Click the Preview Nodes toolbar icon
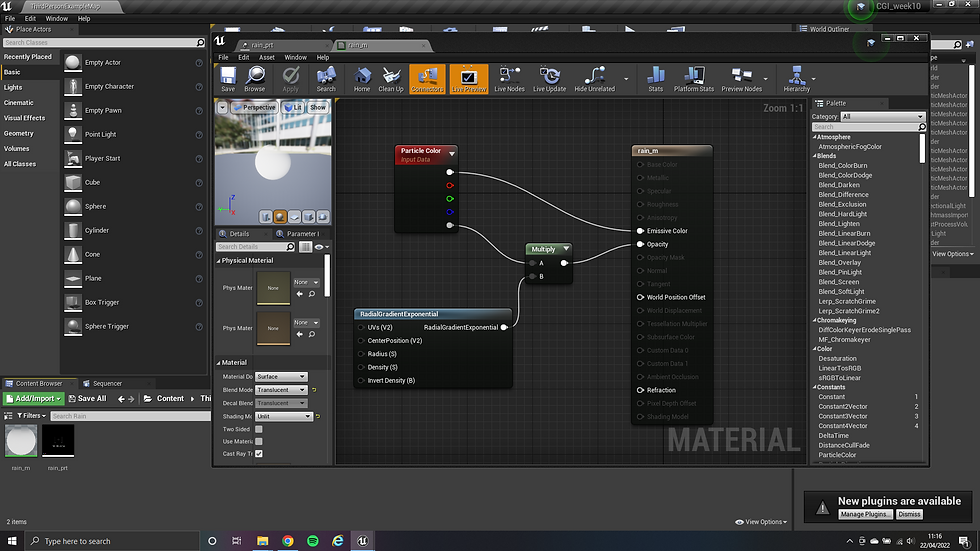This screenshot has width=980, height=551. (x=741, y=79)
